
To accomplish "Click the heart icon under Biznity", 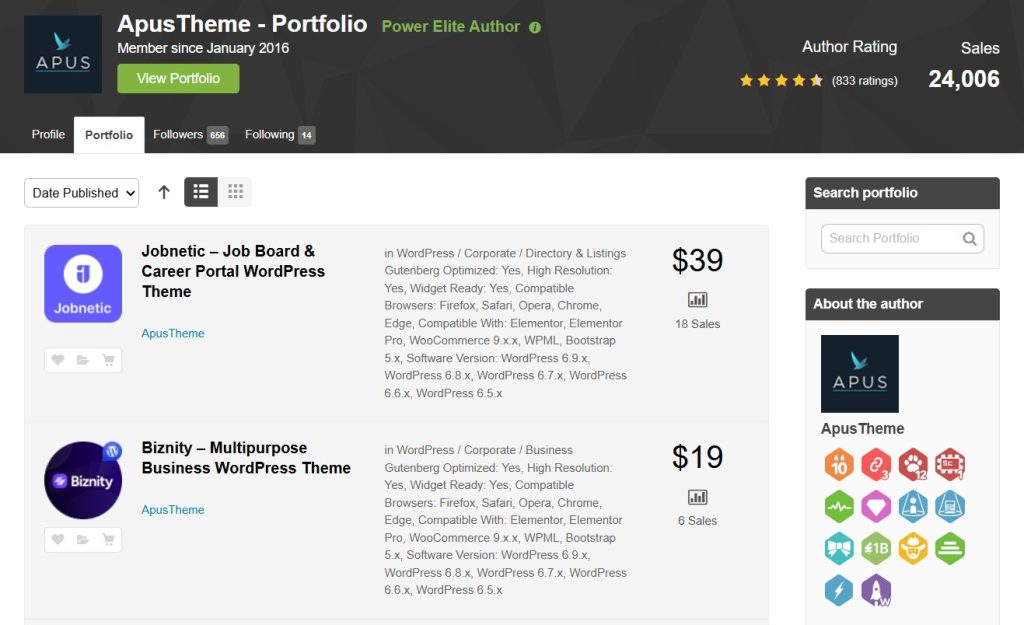I will pos(58,540).
